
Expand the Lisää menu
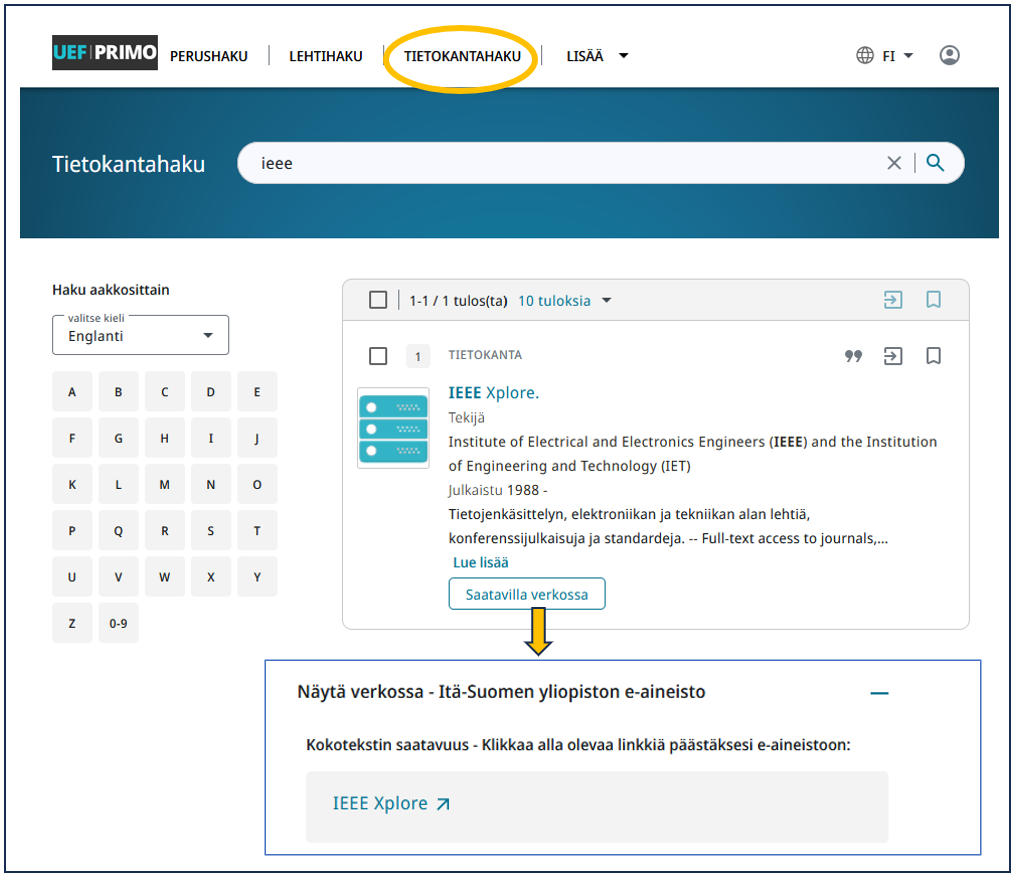[x=597, y=56]
